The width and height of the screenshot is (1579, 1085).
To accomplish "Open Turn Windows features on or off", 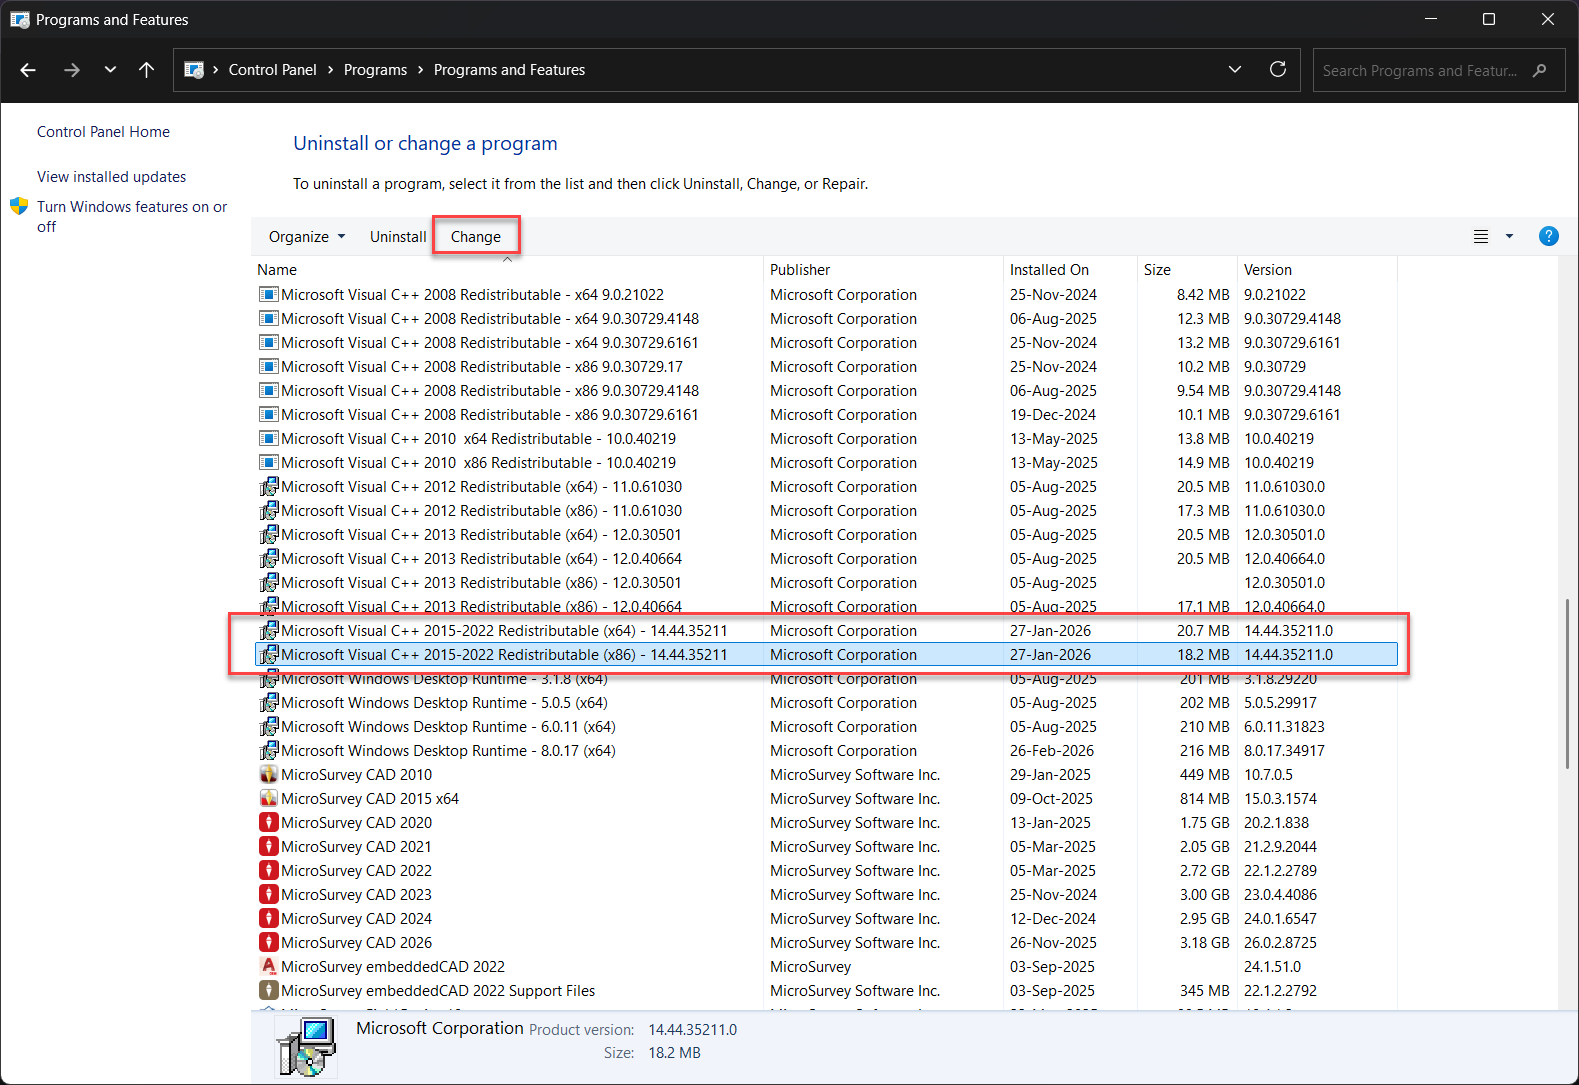I will point(131,207).
